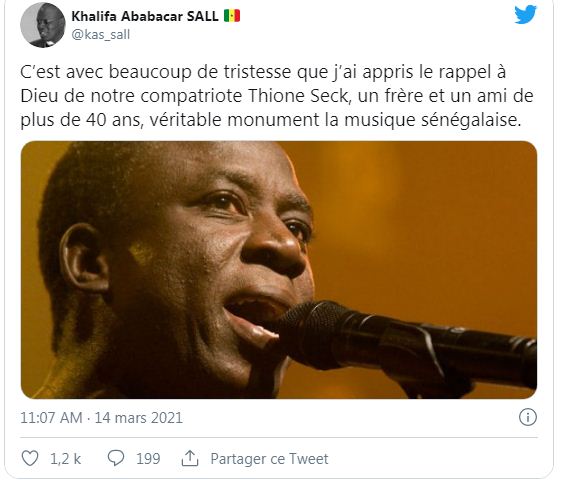Click the words musique sénégalaise in the tweet
The image size is (588, 480).
433,120
